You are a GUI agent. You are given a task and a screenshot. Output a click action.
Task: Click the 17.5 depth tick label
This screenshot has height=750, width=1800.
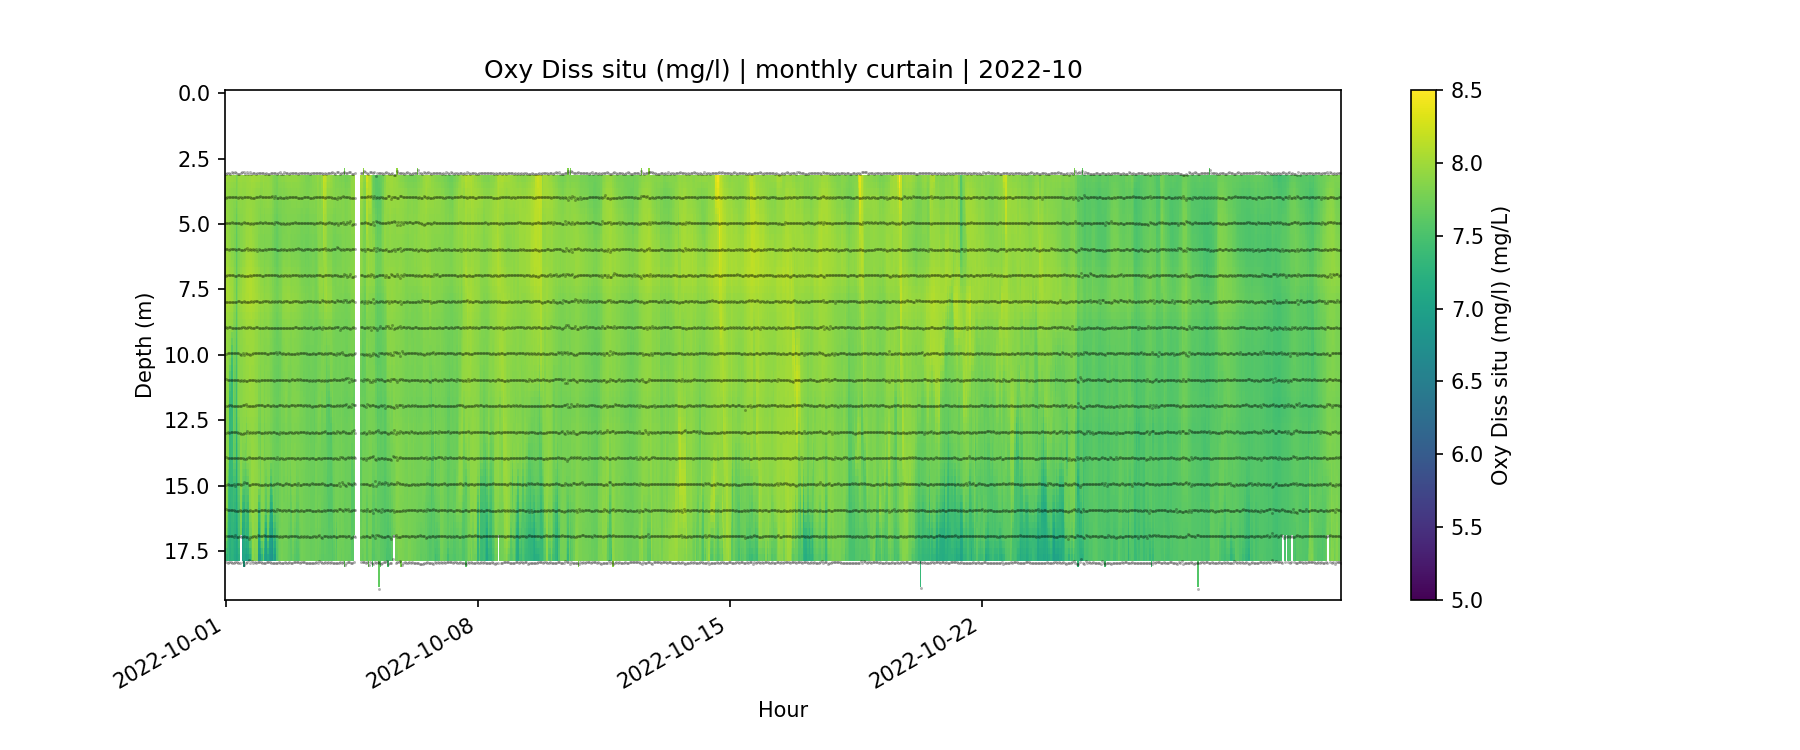188,552
